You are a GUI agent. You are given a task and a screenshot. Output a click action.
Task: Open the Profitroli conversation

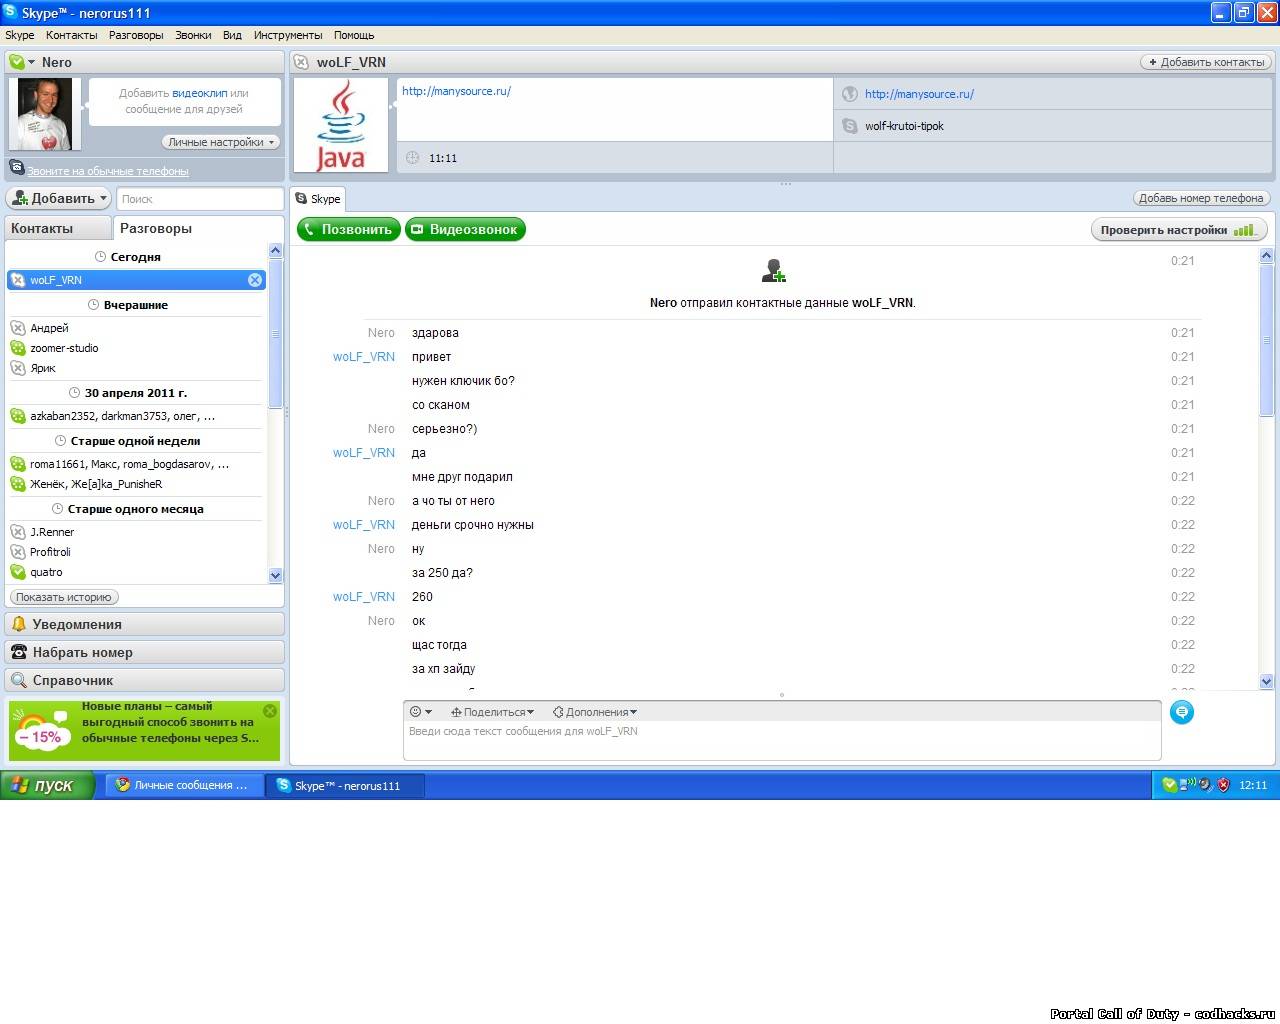[x=136, y=552]
